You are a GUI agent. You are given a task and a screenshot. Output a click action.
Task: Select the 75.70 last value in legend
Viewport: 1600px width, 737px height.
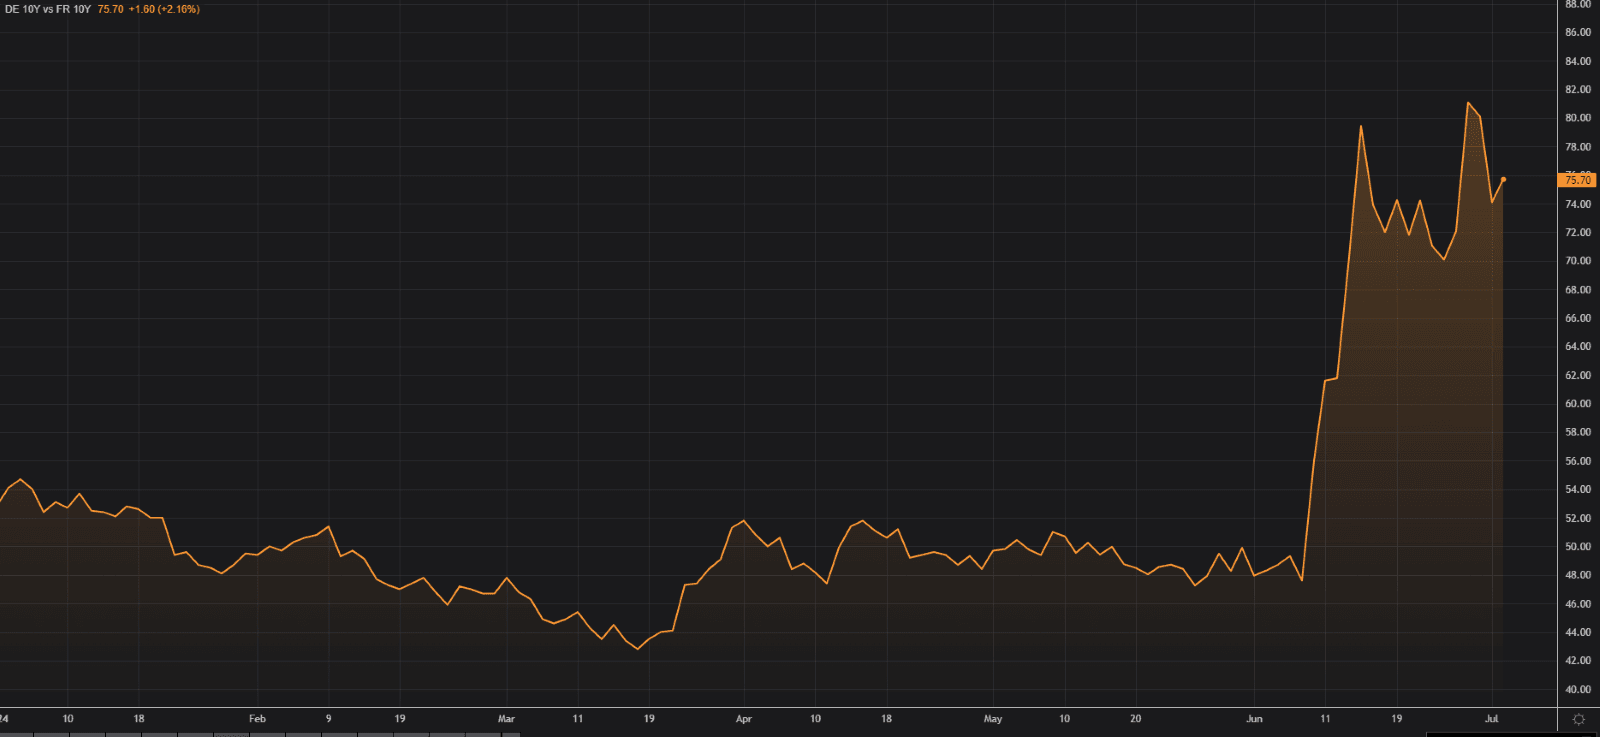pyautogui.click(x=110, y=9)
